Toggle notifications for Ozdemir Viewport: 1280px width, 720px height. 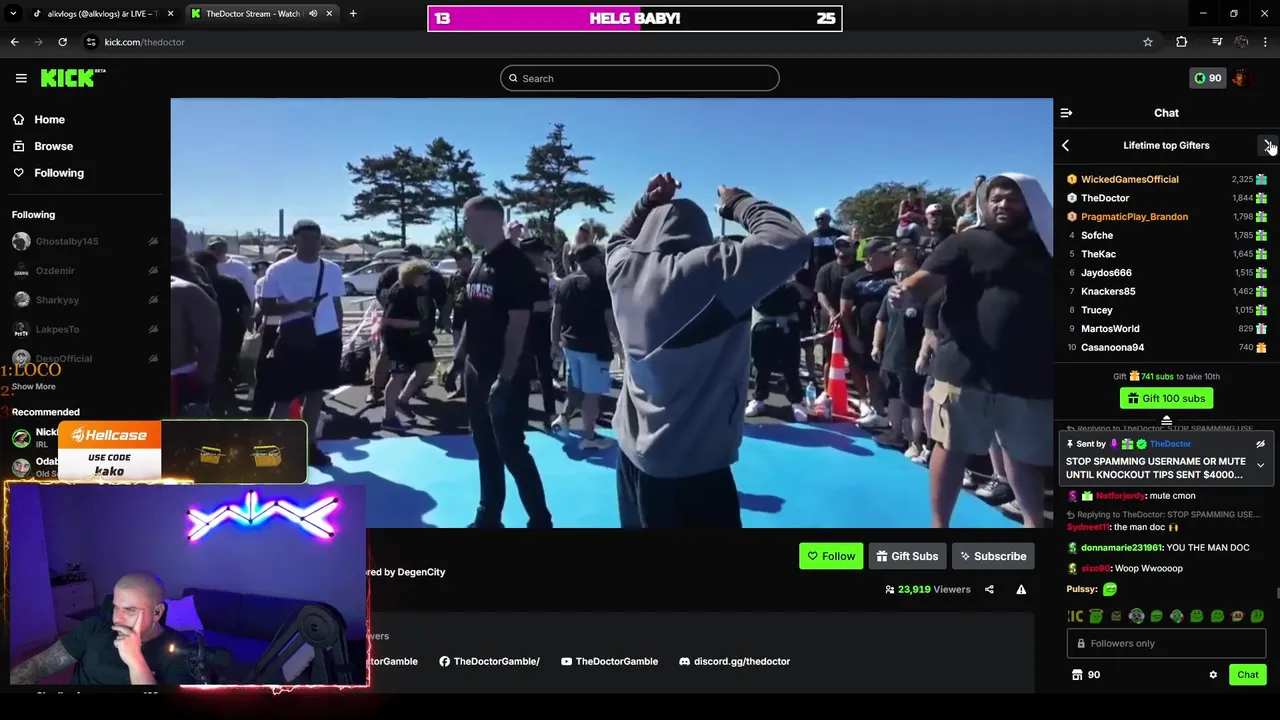[x=153, y=270]
